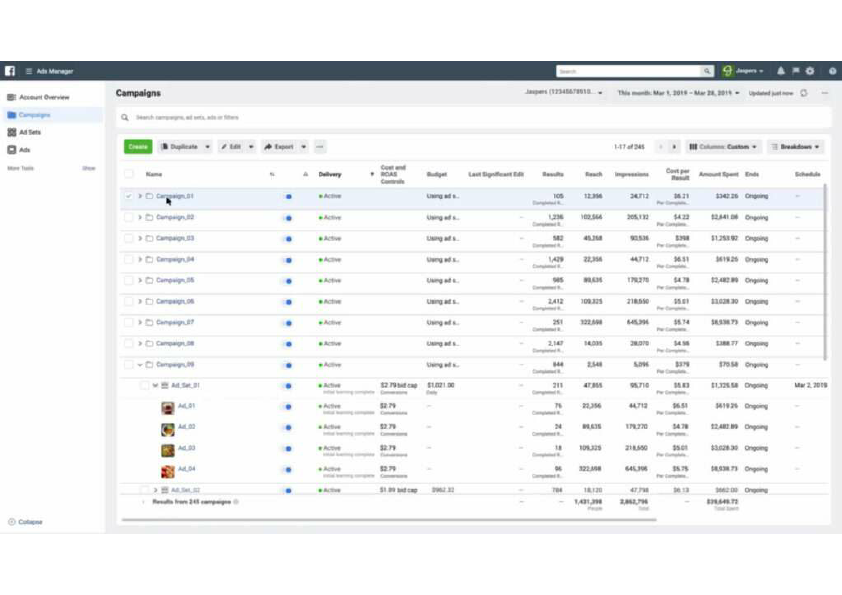
Task: Check the checkbox next to Campaign_05
Action: pyautogui.click(x=129, y=280)
